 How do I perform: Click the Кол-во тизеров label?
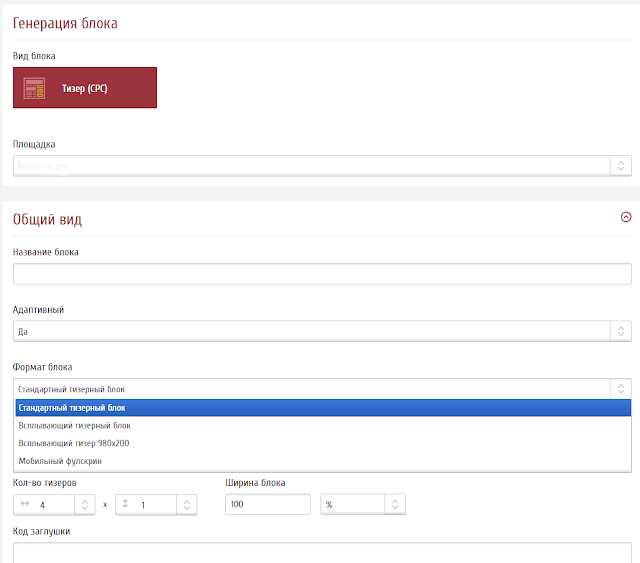point(44,483)
